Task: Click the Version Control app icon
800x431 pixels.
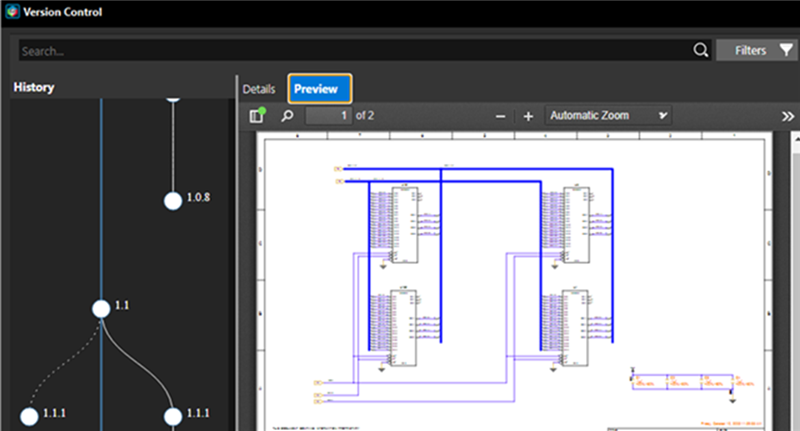Action: [13, 12]
